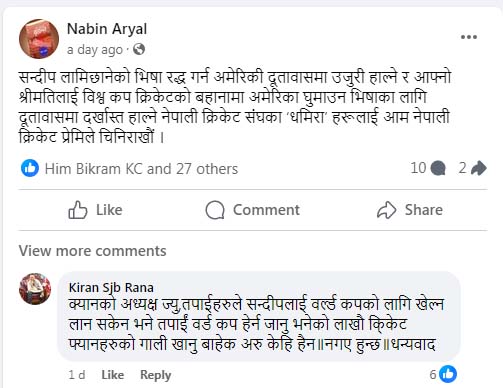
Task: Click the blue like icon on Kiran's comment
Action: (x=448, y=374)
